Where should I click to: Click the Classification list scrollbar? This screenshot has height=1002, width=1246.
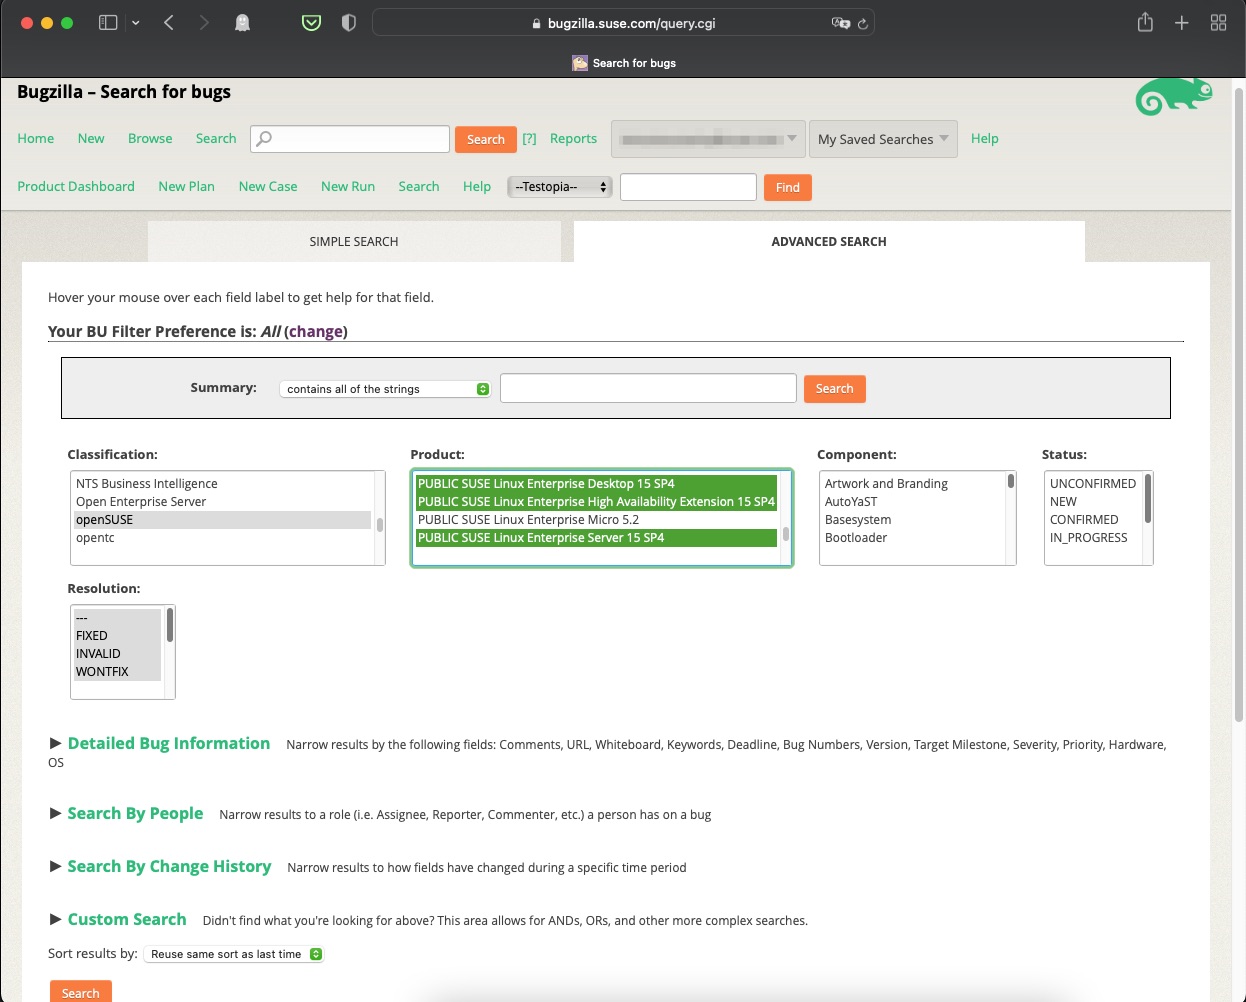point(380,524)
